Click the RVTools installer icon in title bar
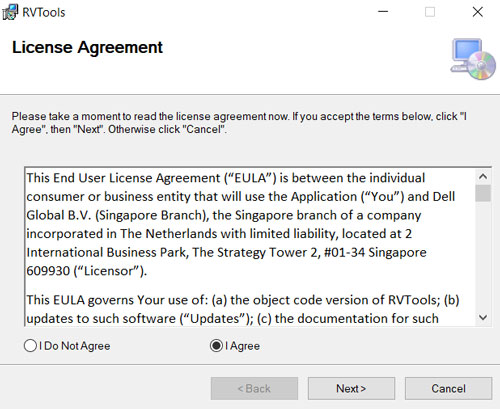 coord(10,12)
